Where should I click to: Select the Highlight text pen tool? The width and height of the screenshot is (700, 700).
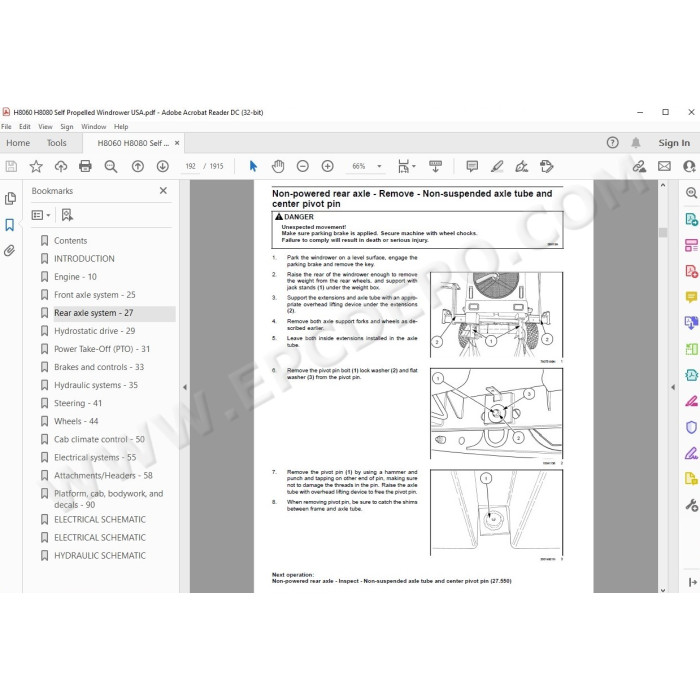[x=497, y=167]
